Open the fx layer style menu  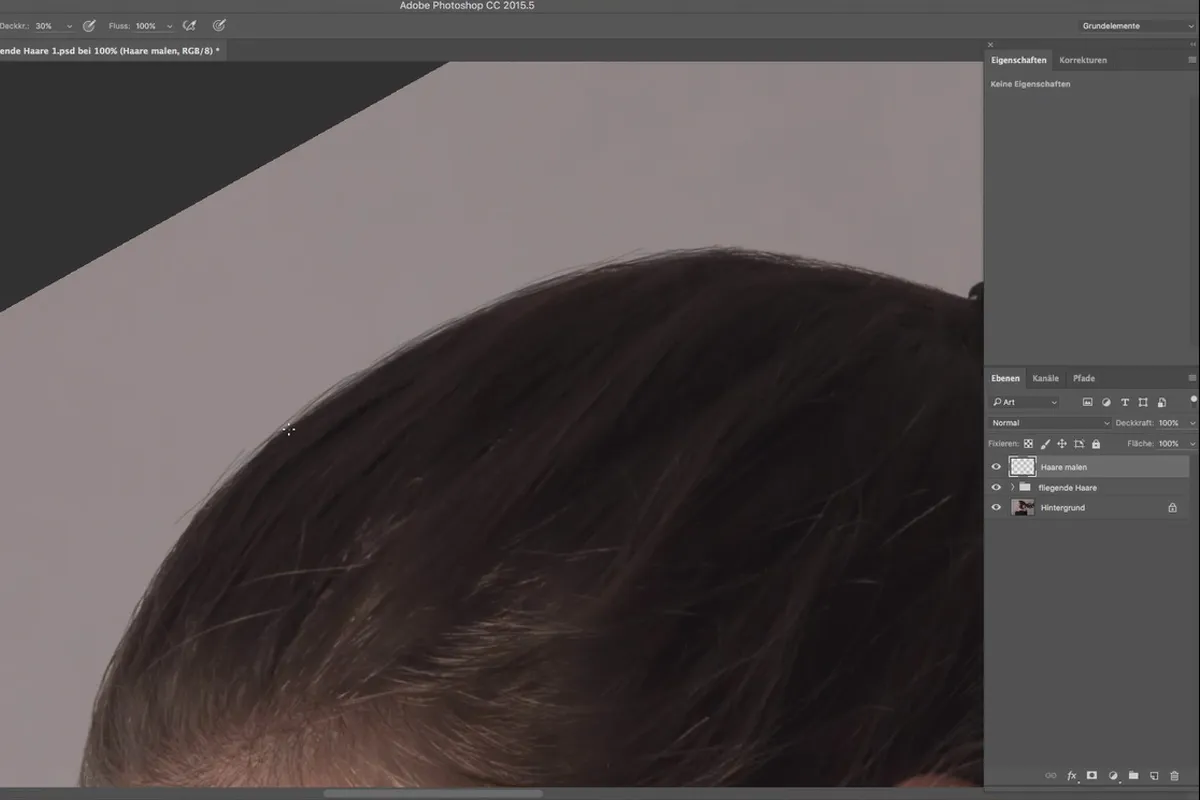click(x=1071, y=775)
